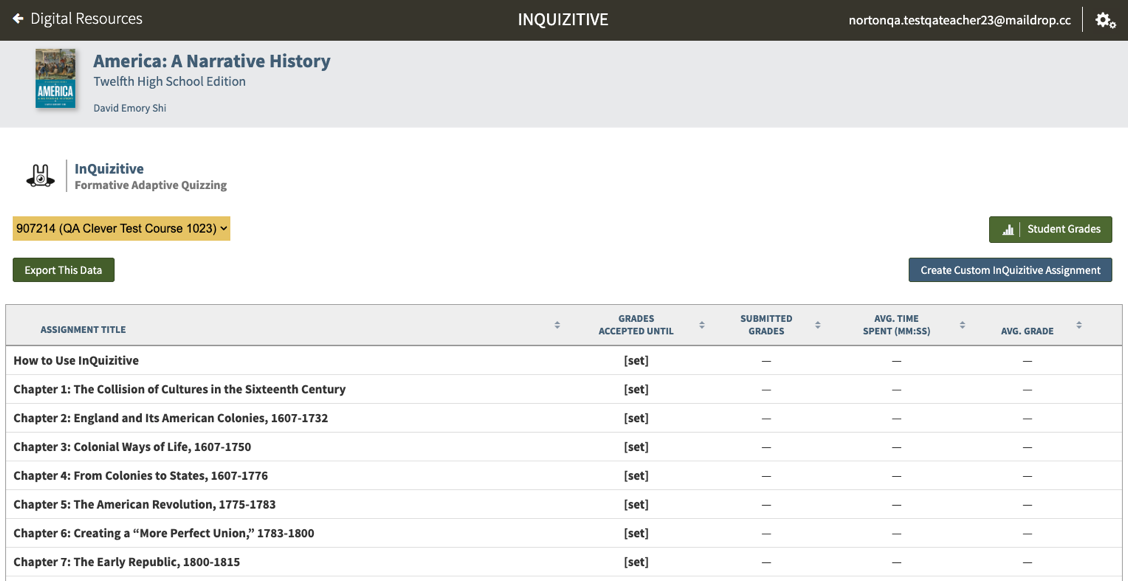Open the settings gear icon
Screen dimensions: 1128x581
tap(1106, 20)
